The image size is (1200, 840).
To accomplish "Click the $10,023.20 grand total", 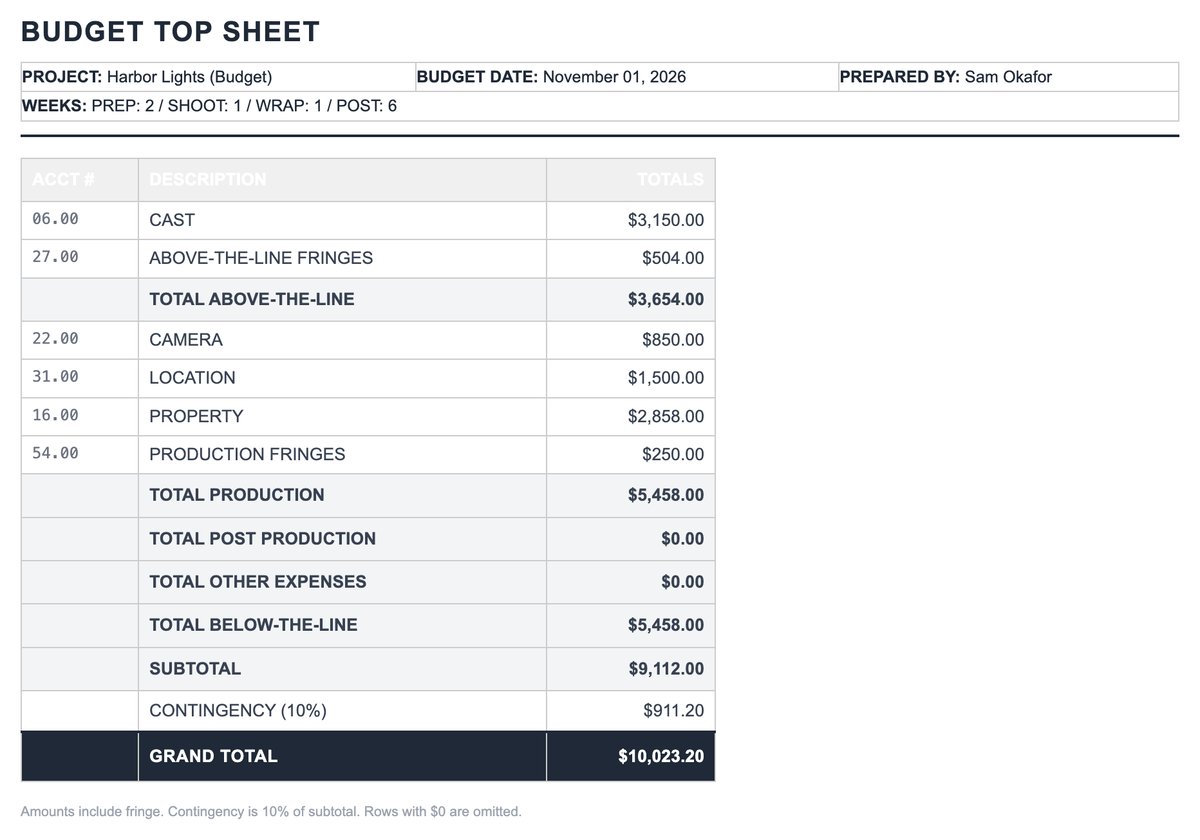I will (661, 756).
